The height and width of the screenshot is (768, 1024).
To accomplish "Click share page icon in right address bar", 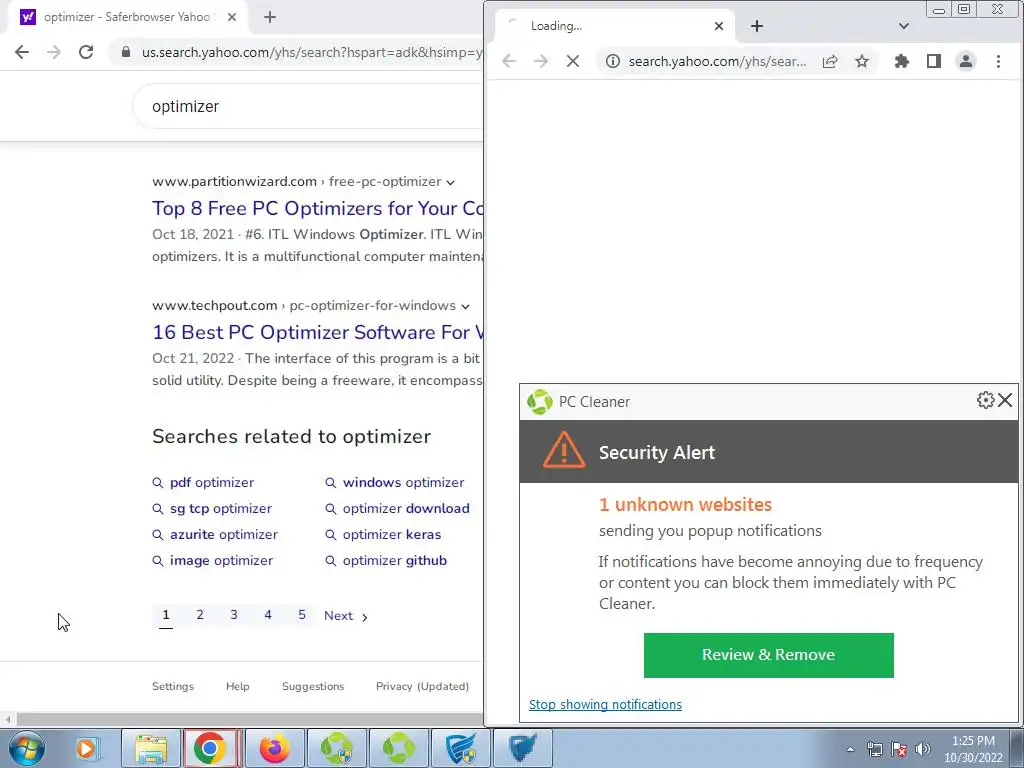I will (x=830, y=61).
